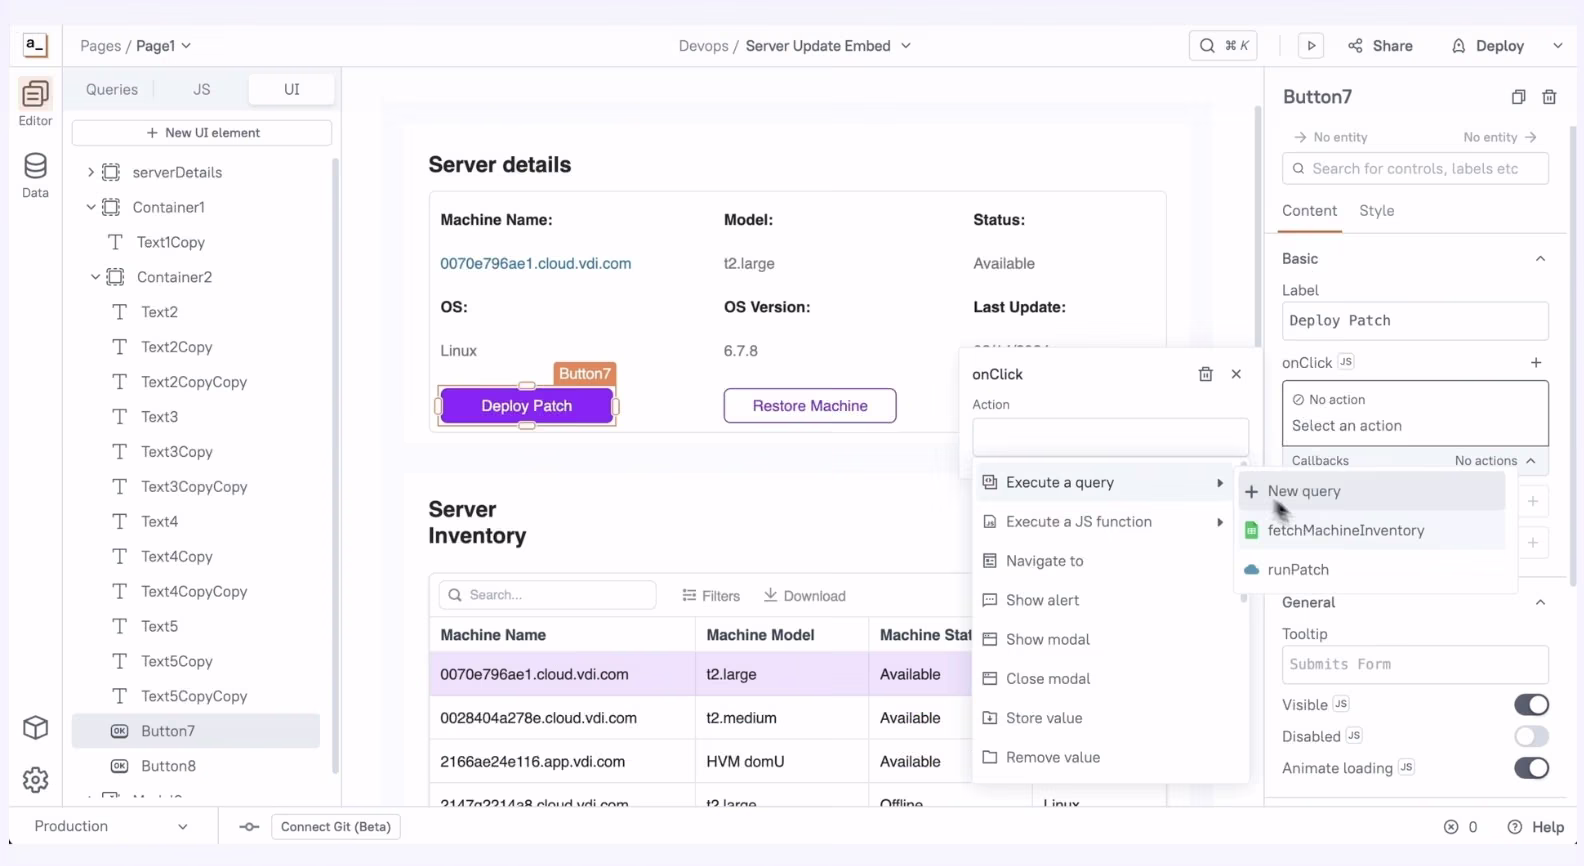Image resolution: width=1584 pixels, height=866 pixels.
Task: Open the Production environment dropdown
Action: coord(111,827)
